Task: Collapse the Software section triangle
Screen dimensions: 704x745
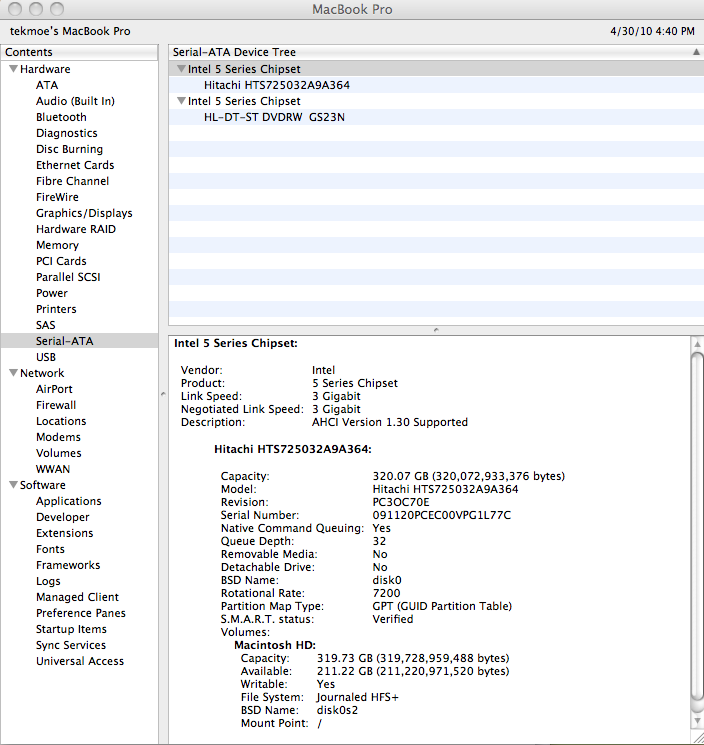Action: (x=13, y=485)
